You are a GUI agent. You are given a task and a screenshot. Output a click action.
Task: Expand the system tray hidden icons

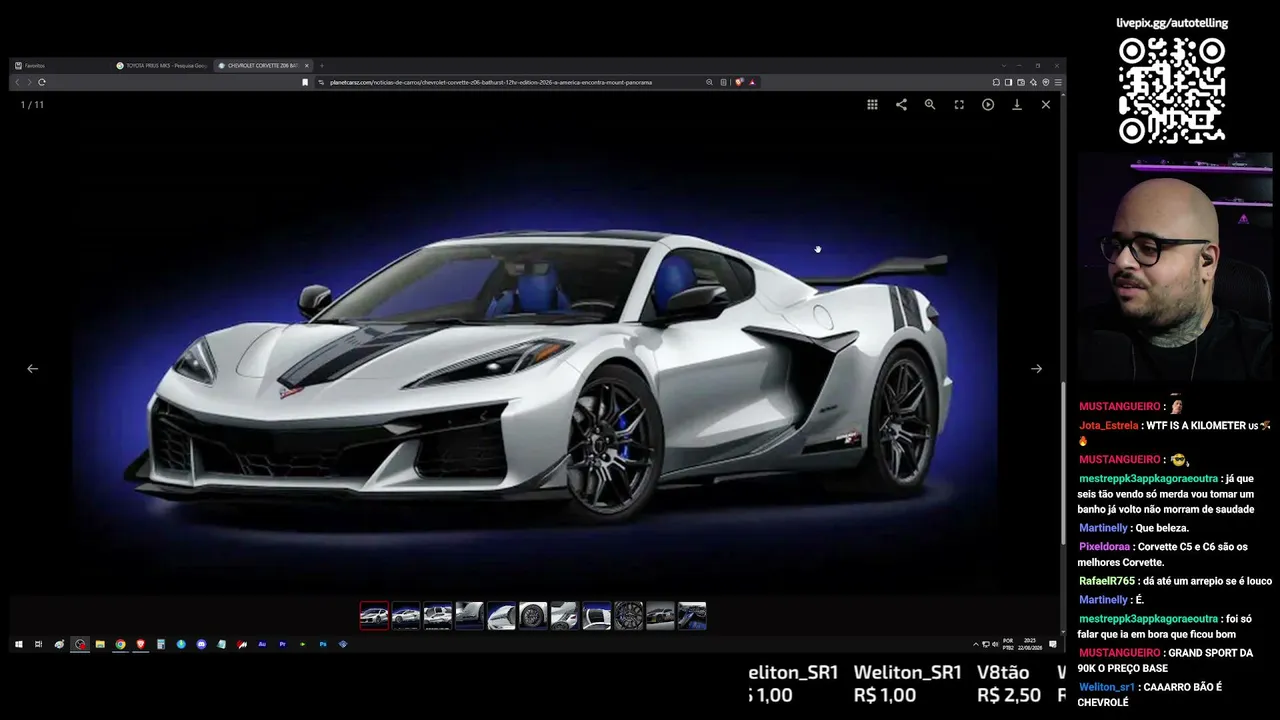(x=976, y=644)
